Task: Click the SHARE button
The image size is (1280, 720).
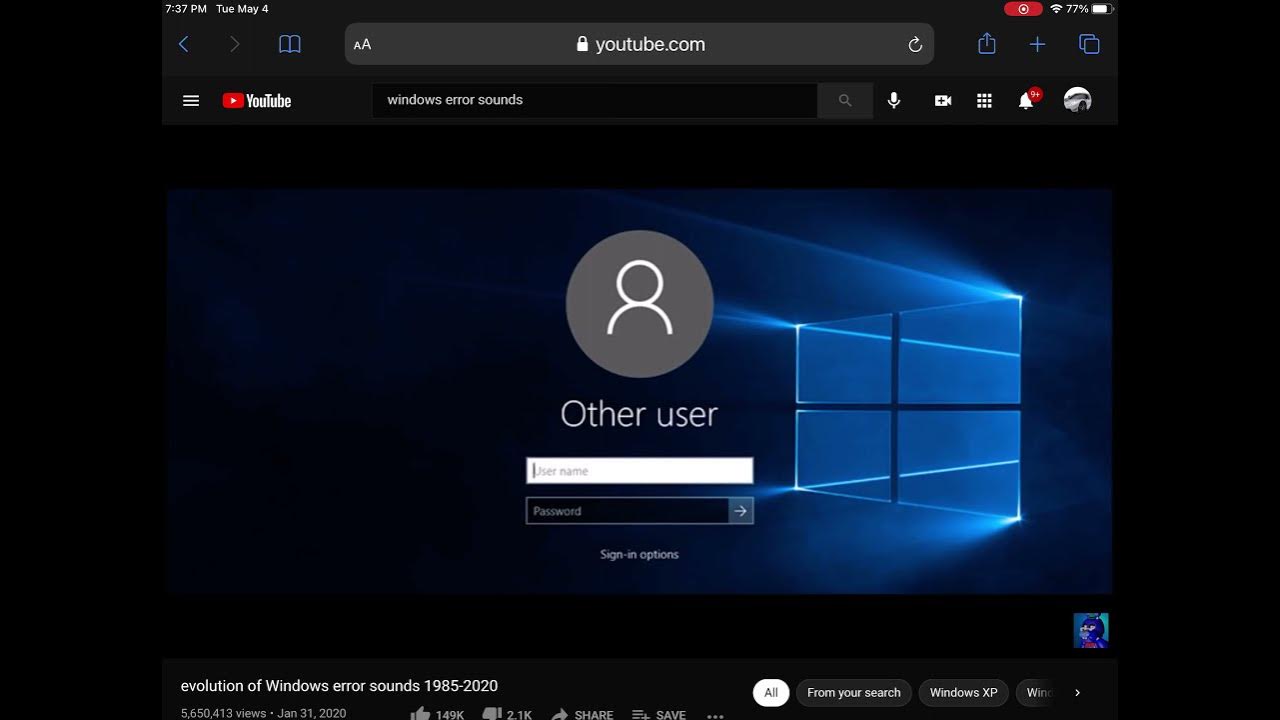Action: point(582,714)
